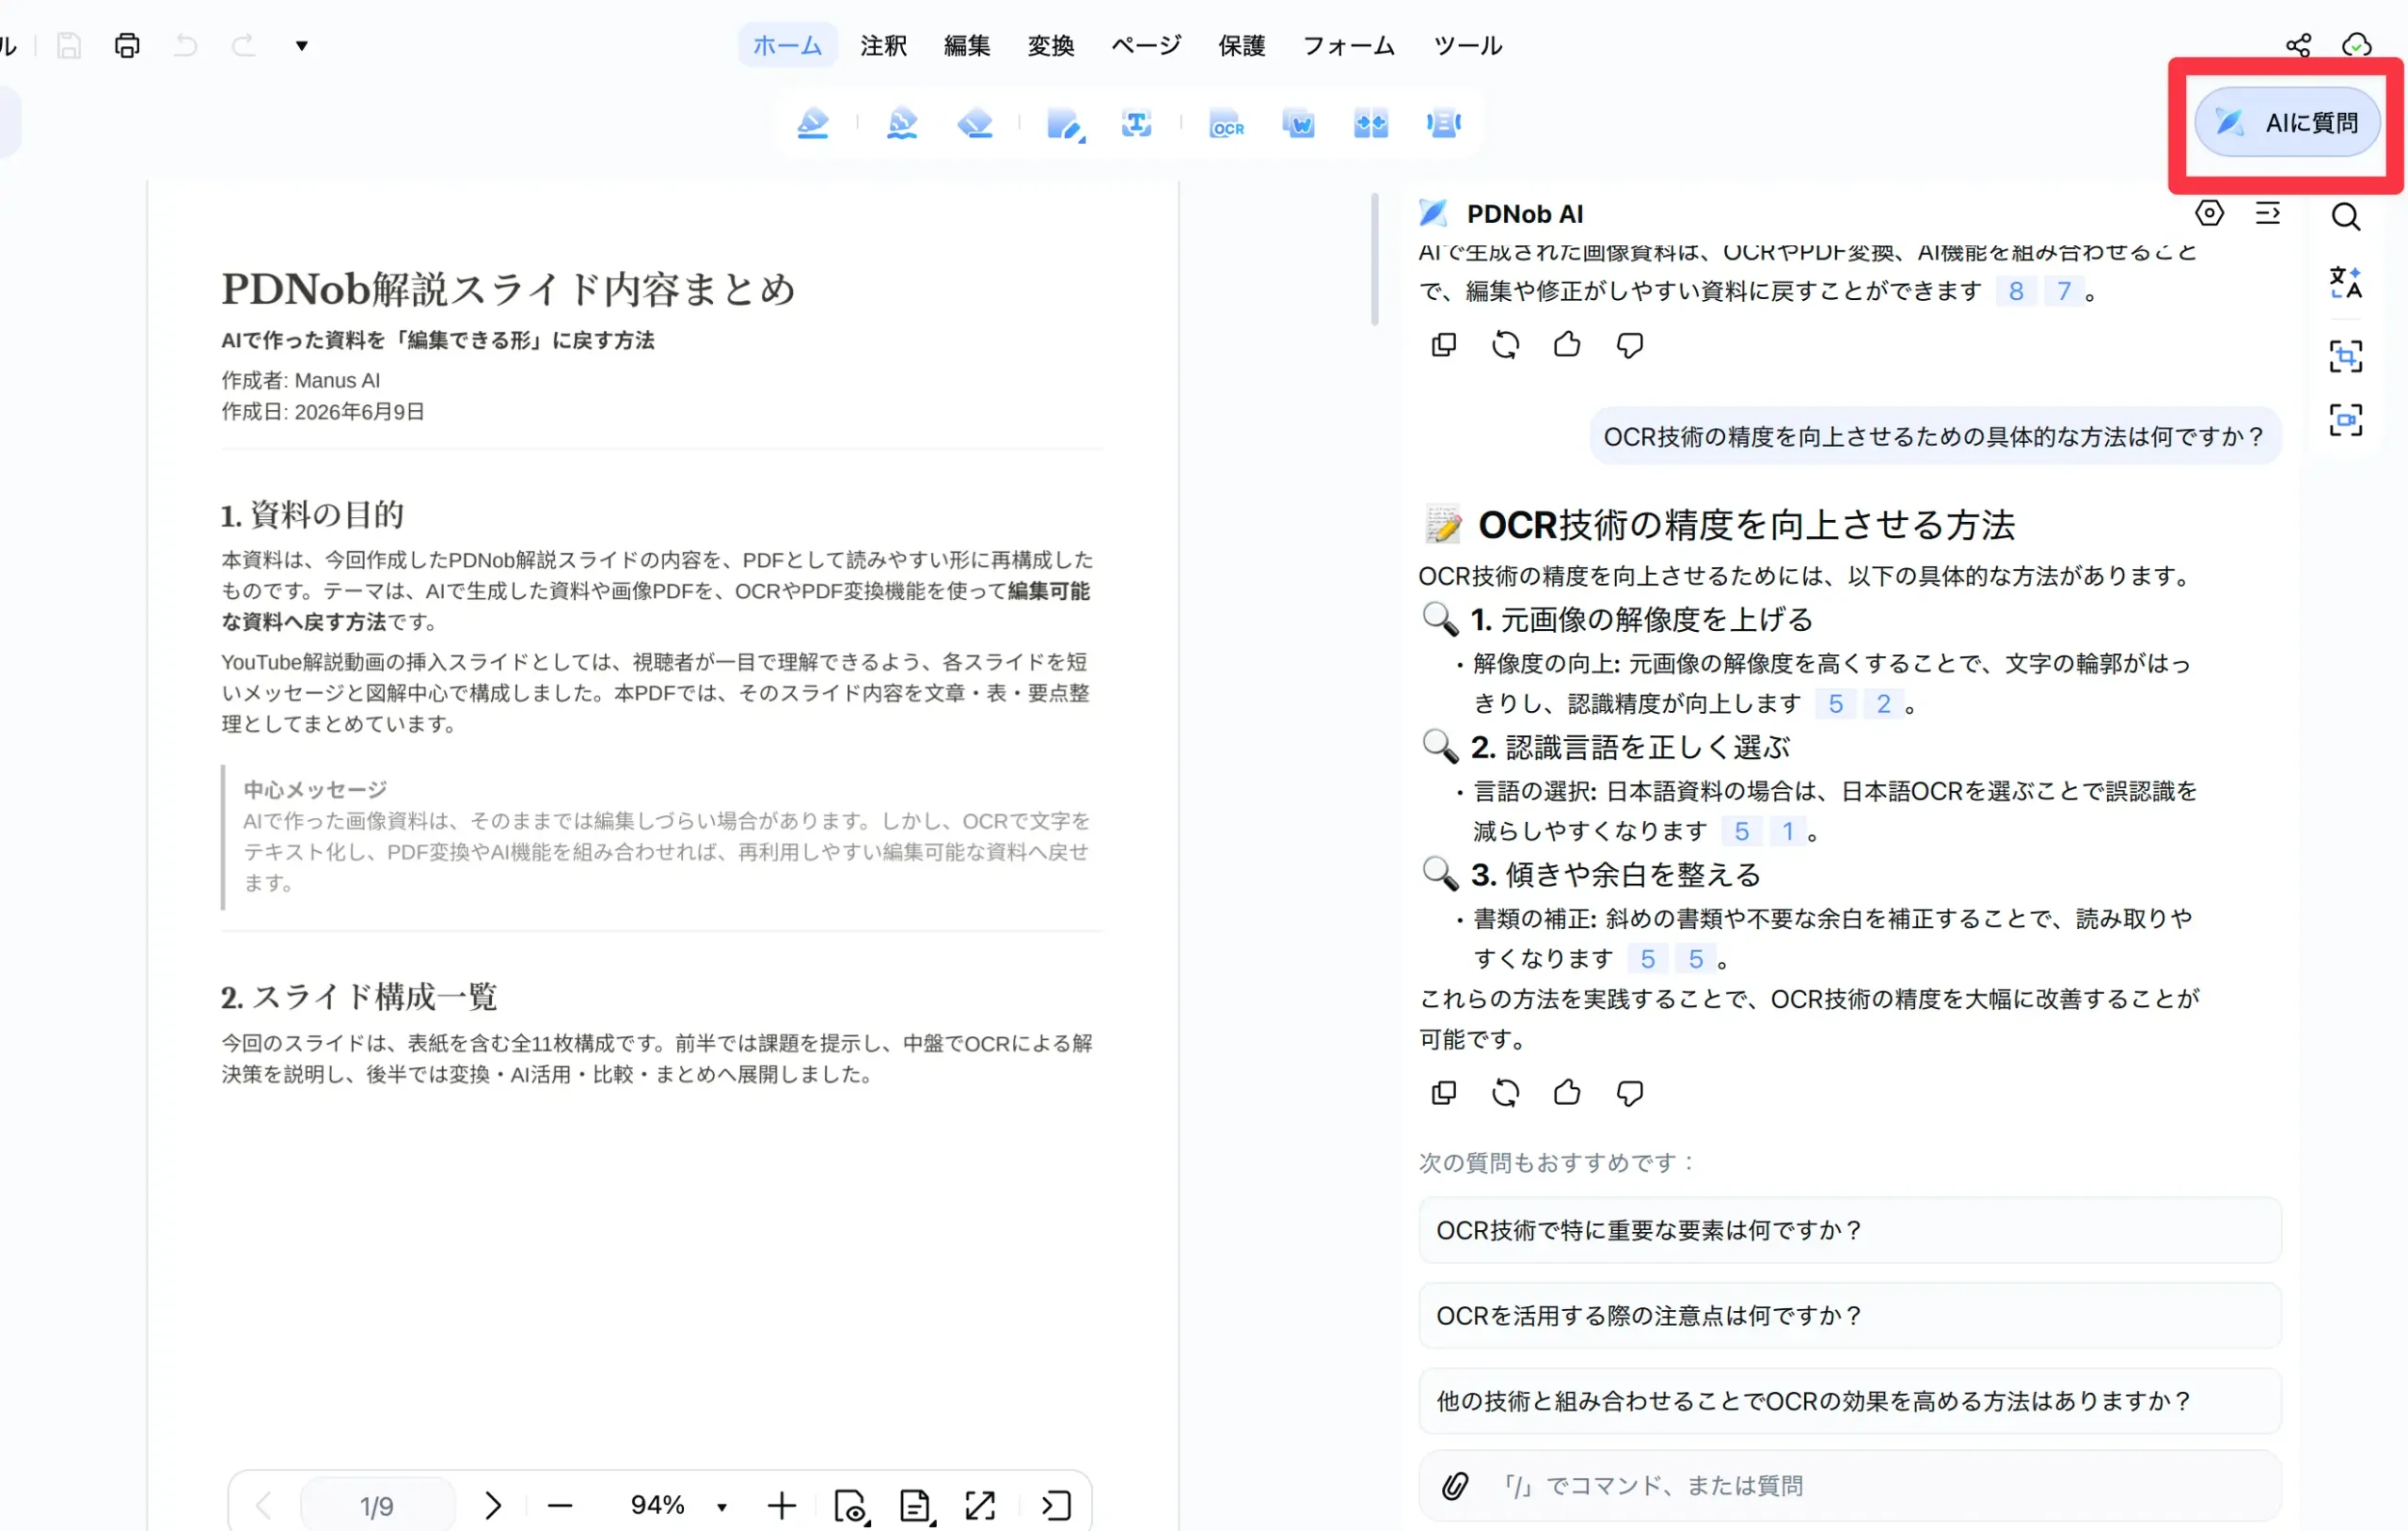Ask suggested question OCR技術で特に重要な要素は何ですか？
The width and height of the screenshot is (2408, 1531).
tap(1849, 1230)
